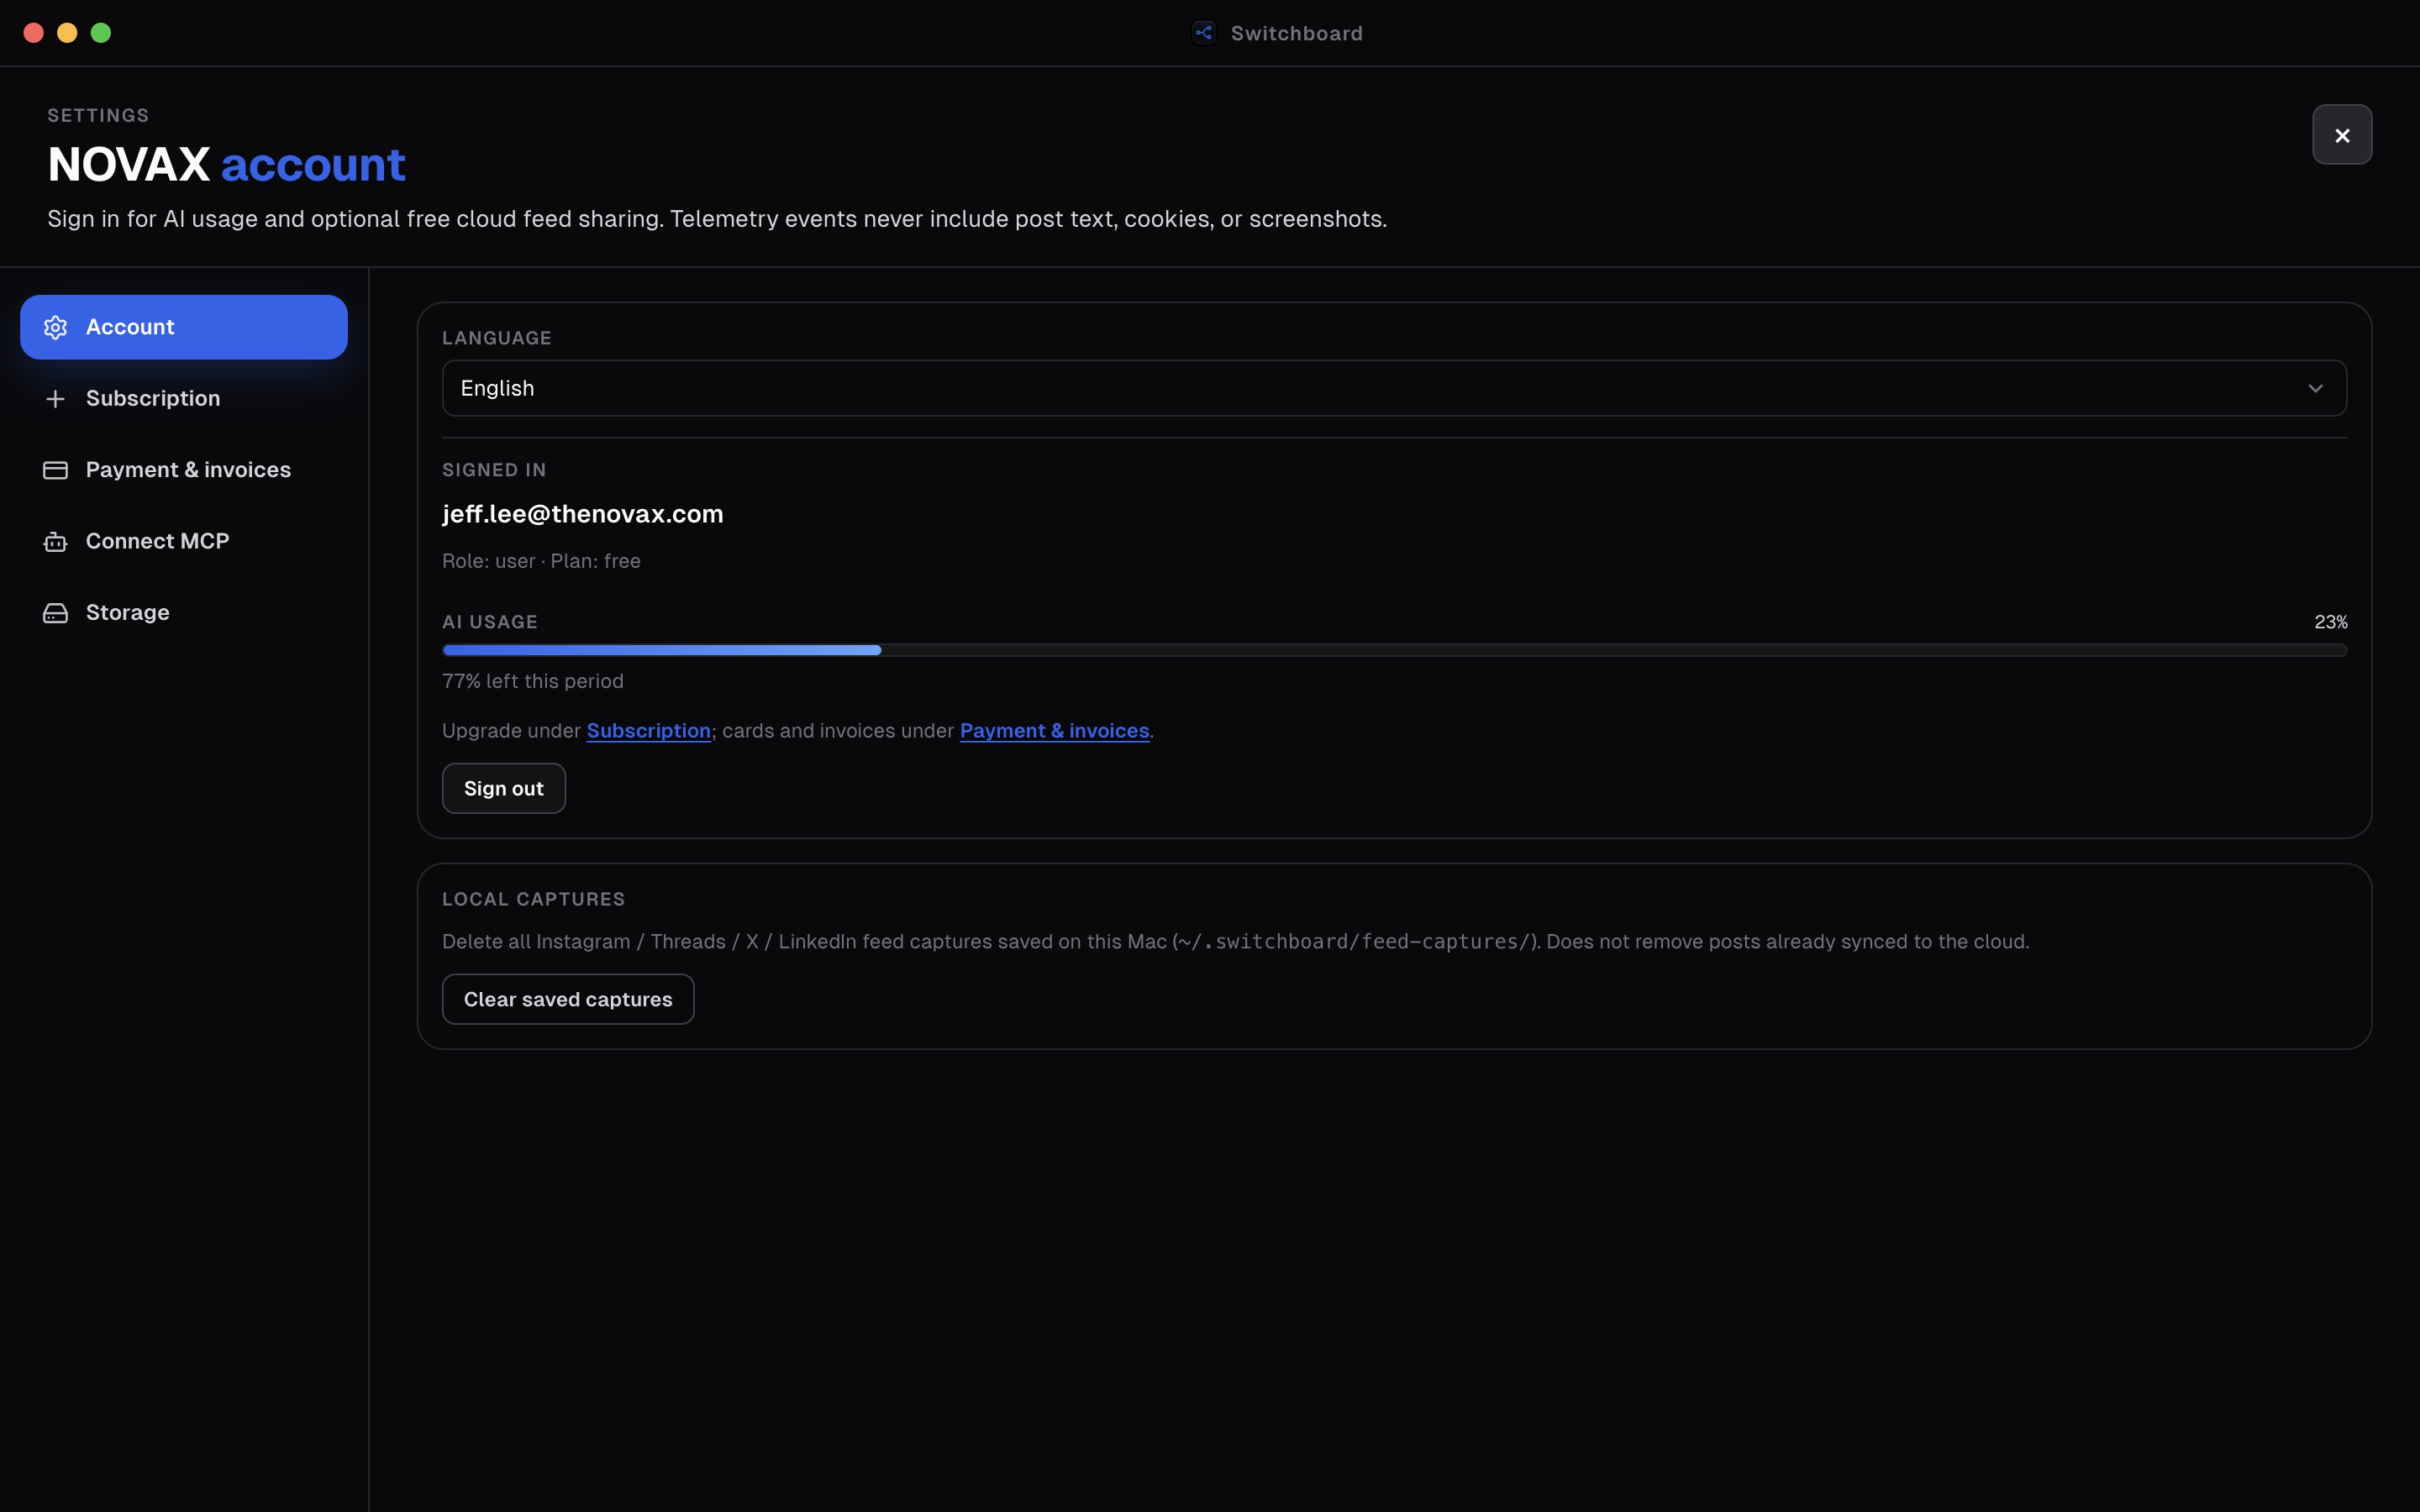
Task: Click the SIGNED IN section label
Action: coord(494,470)
